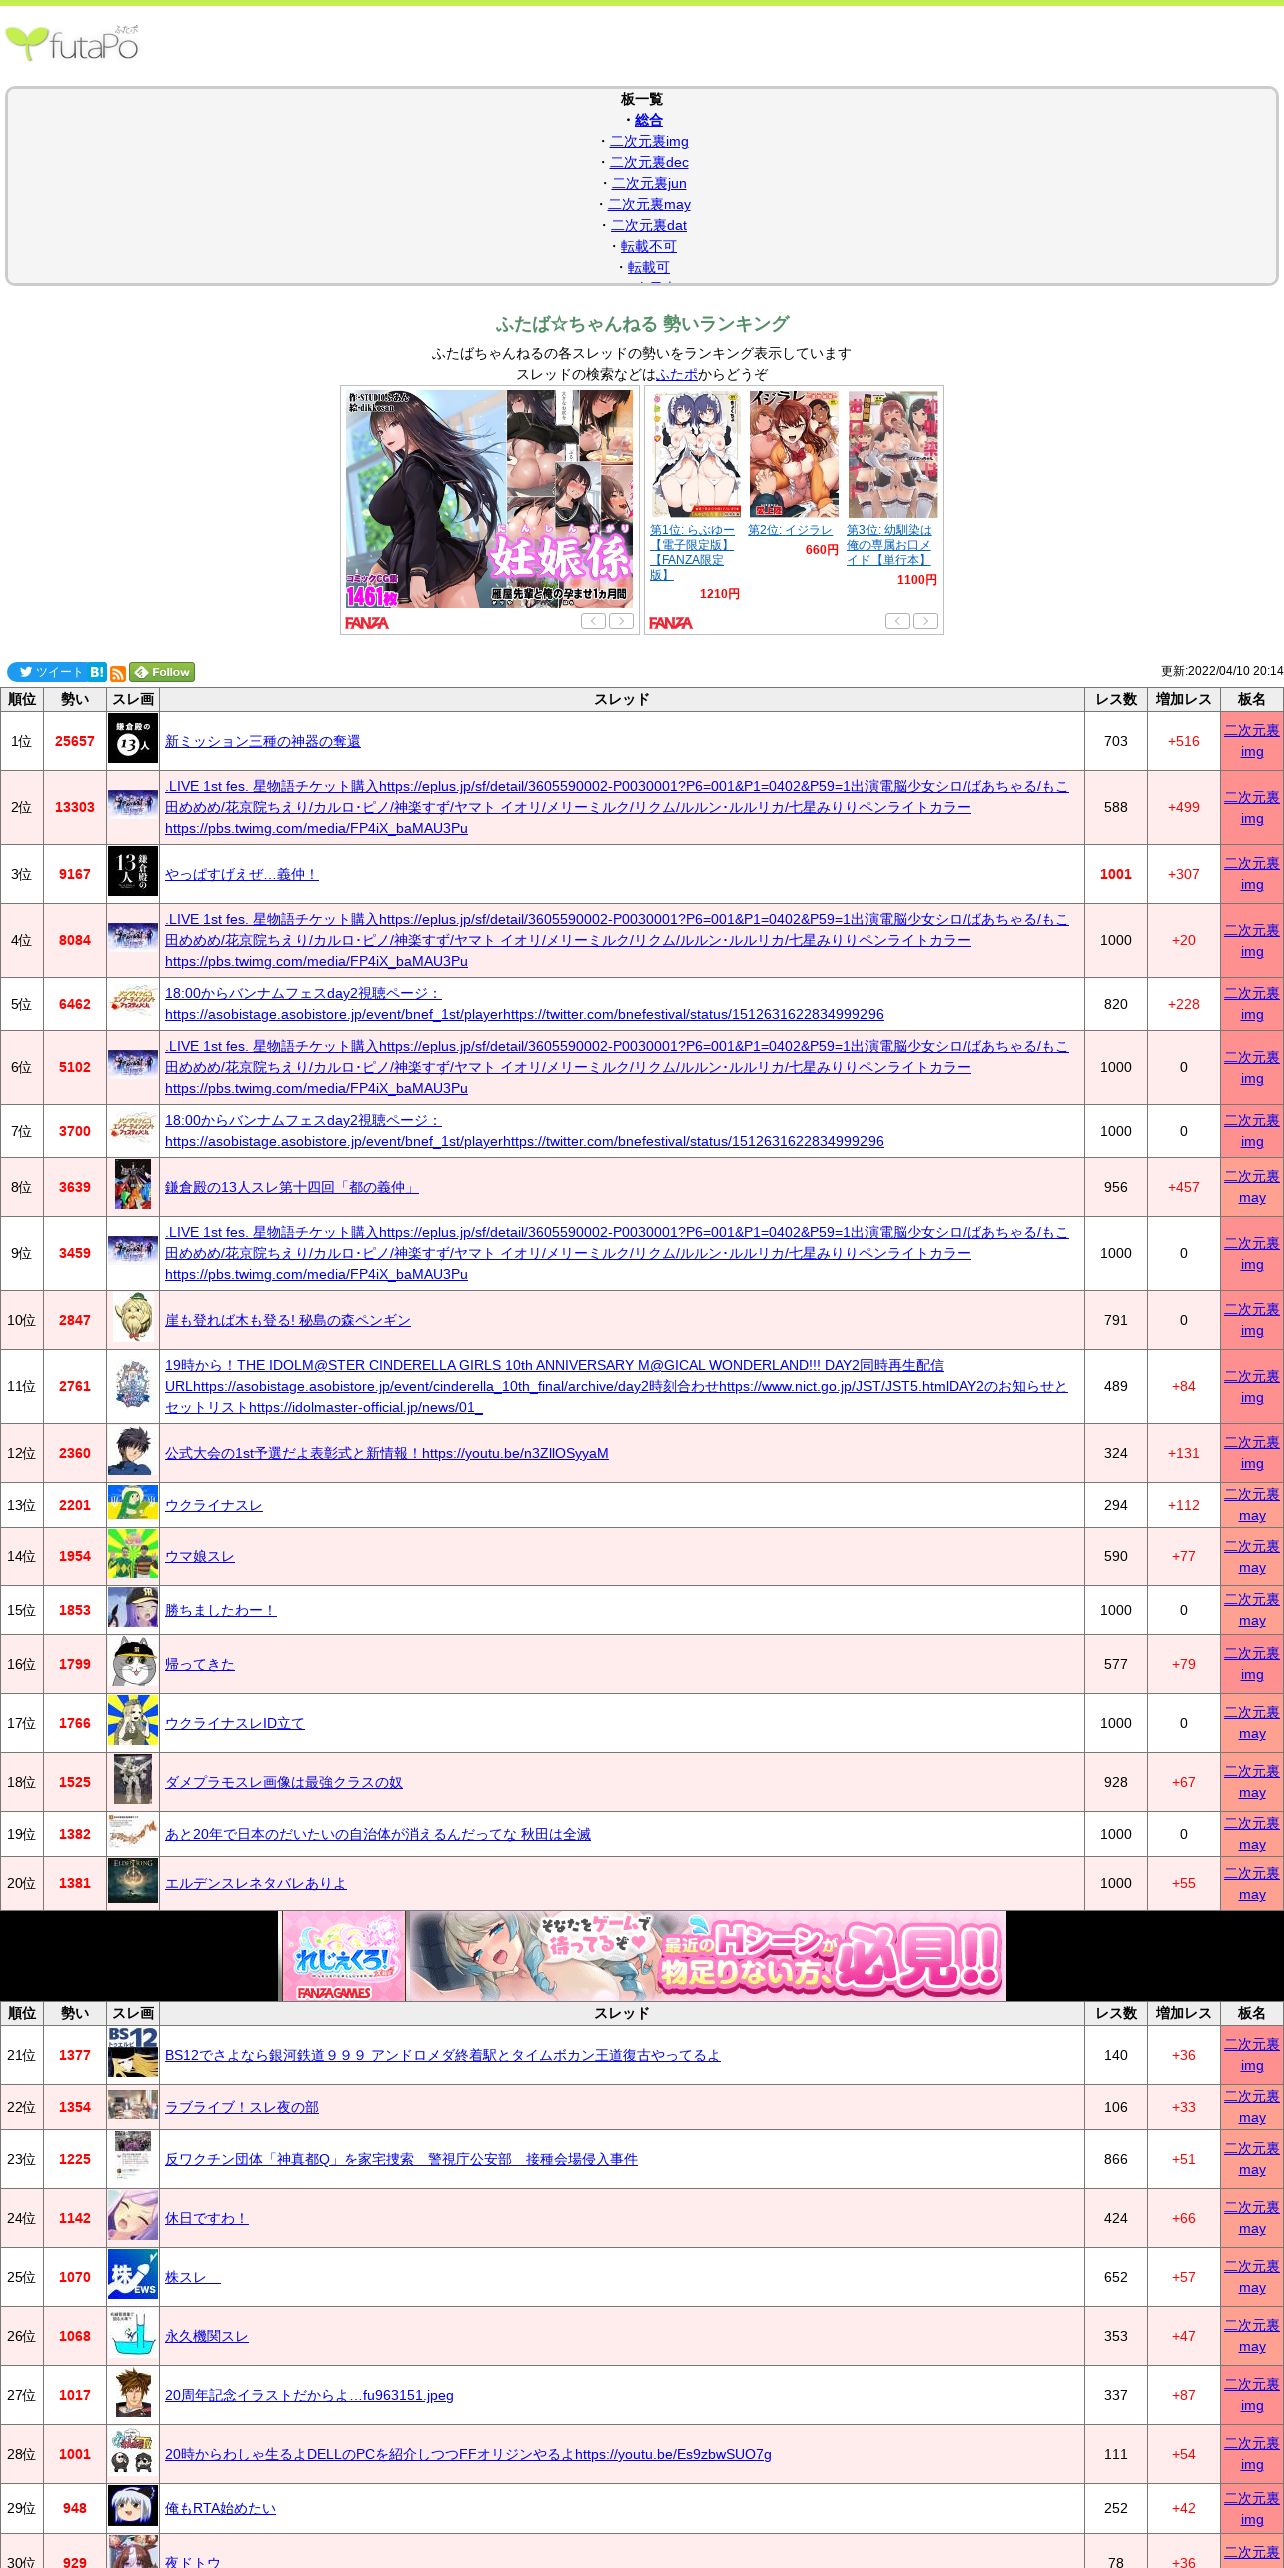Click 勢い value 25657
Image resolution: width=1284 pixels, height=2568 pixels.
[x=75, y=741]
